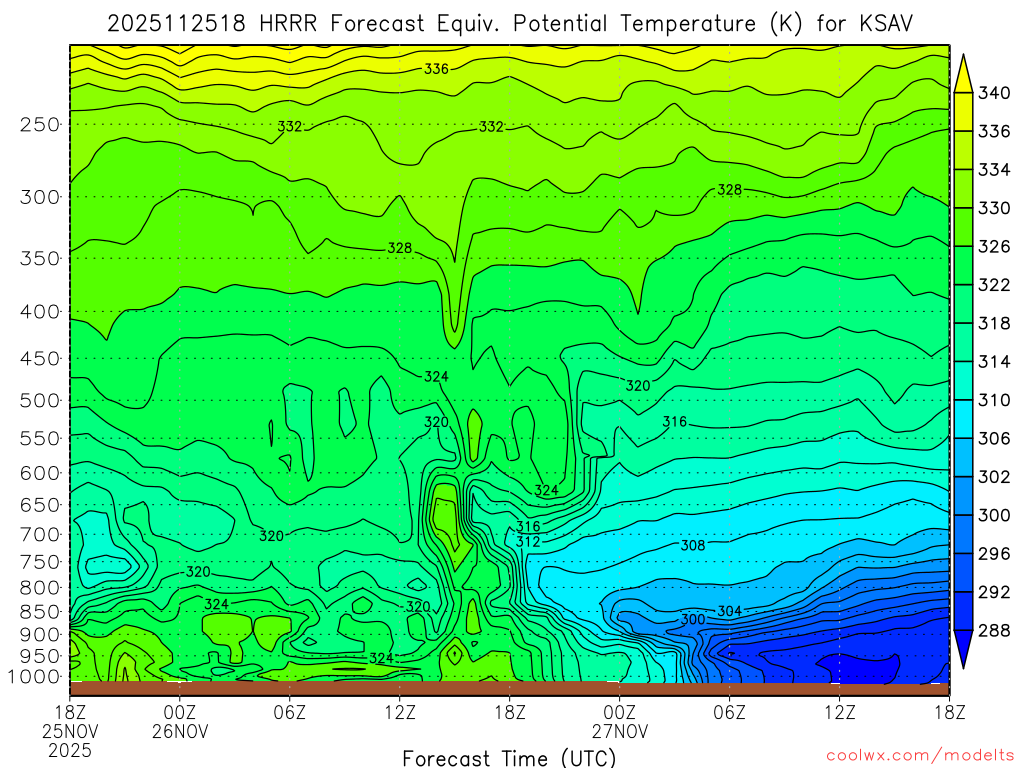Click the 312 contour label inside the plot
This screenshot has width=1024, height=768.
[528, 541]
